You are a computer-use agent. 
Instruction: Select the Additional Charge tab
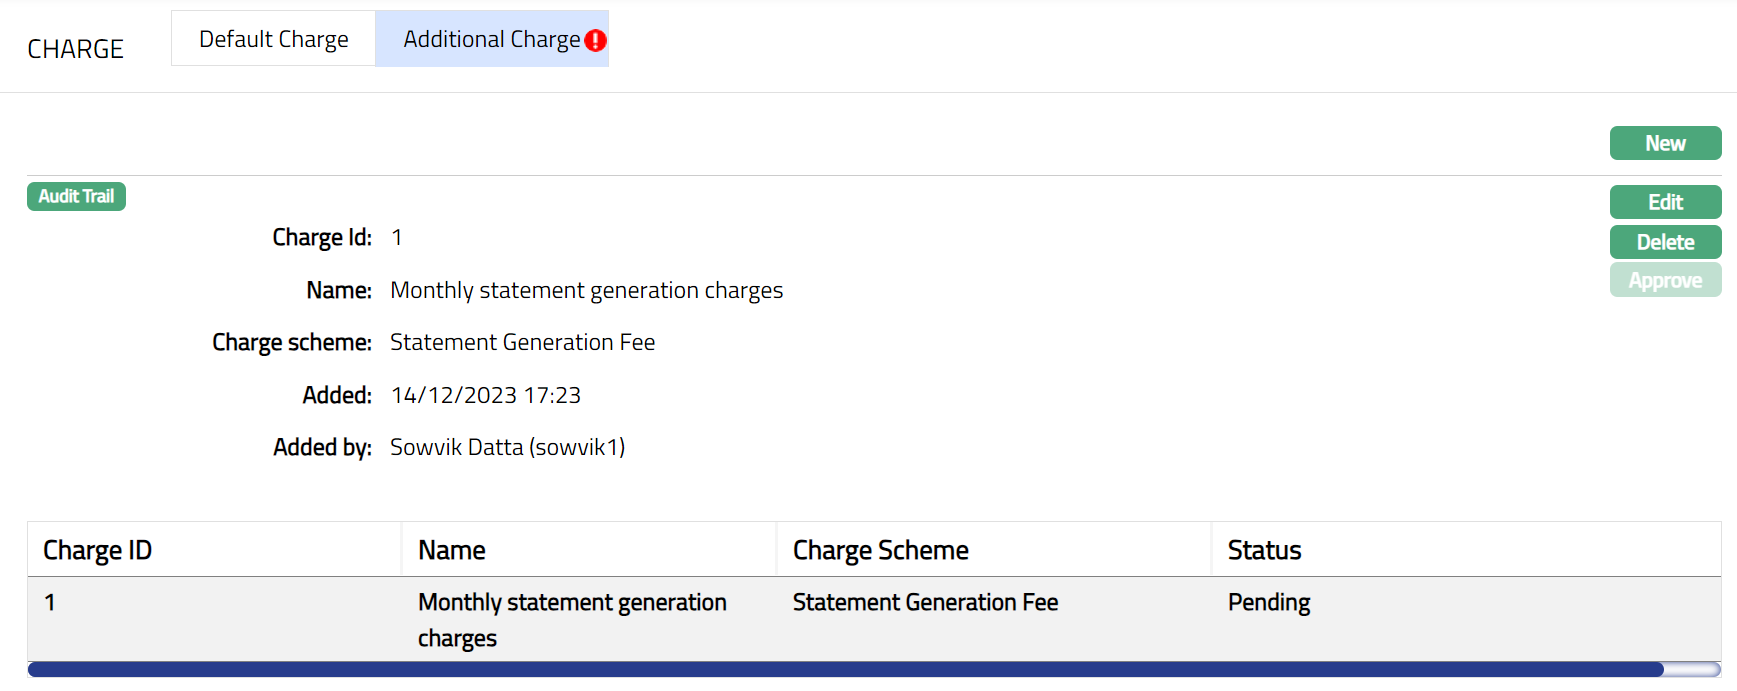(x=490, y=39)
